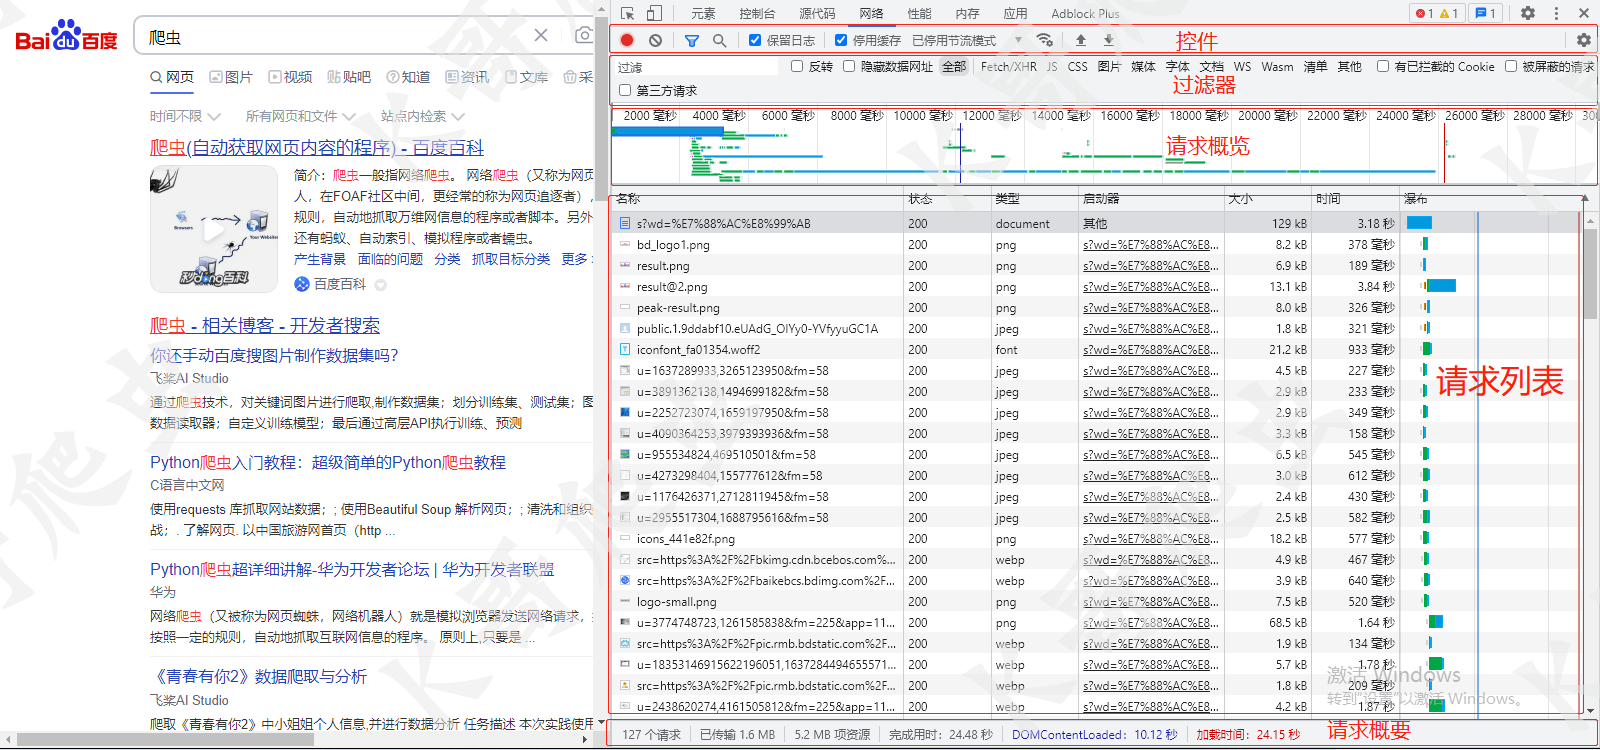Viewport: 1600px width, 750px height.
Task: Enable the 第三方请求 checkbox
Action: 625,90
